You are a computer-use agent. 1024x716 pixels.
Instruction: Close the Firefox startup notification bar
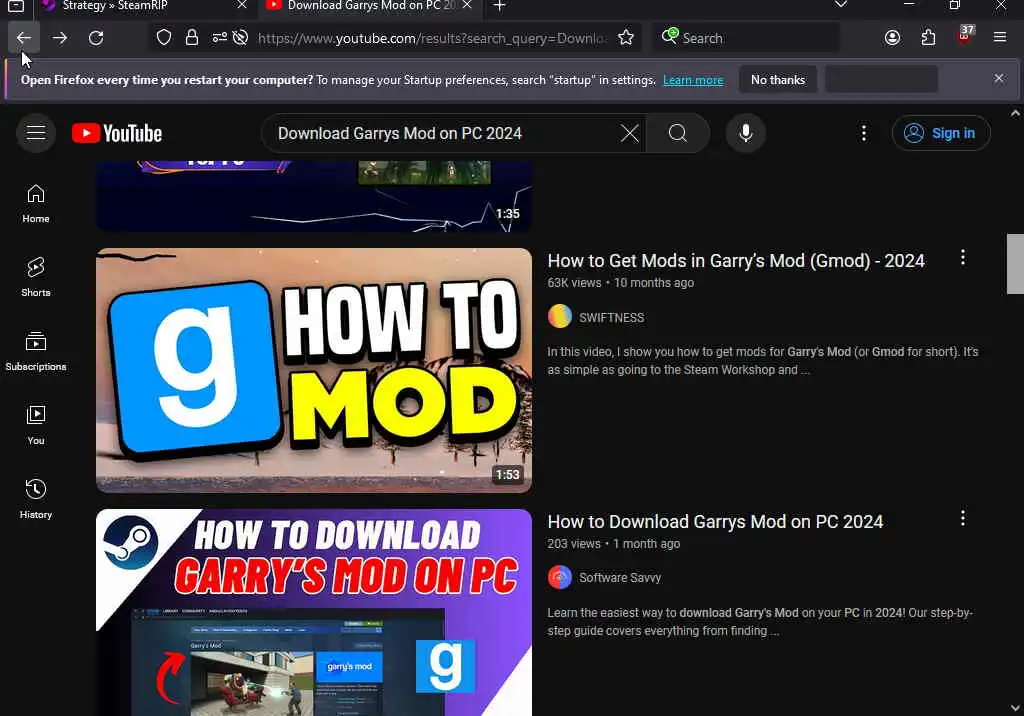click(x=999, y=78)
